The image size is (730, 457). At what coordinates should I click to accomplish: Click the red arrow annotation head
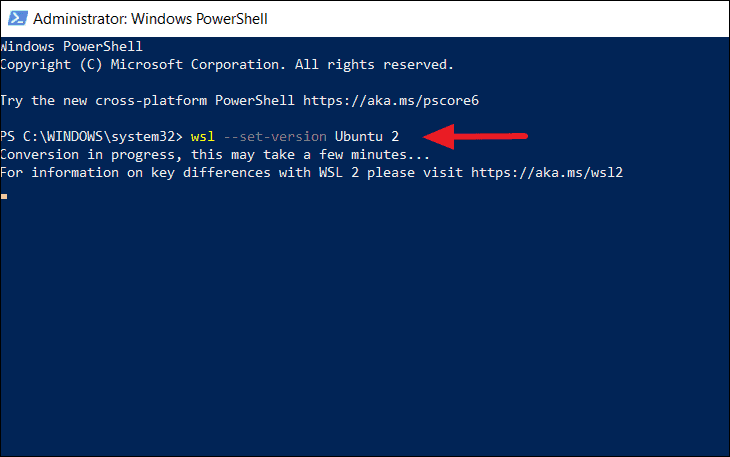439,136
